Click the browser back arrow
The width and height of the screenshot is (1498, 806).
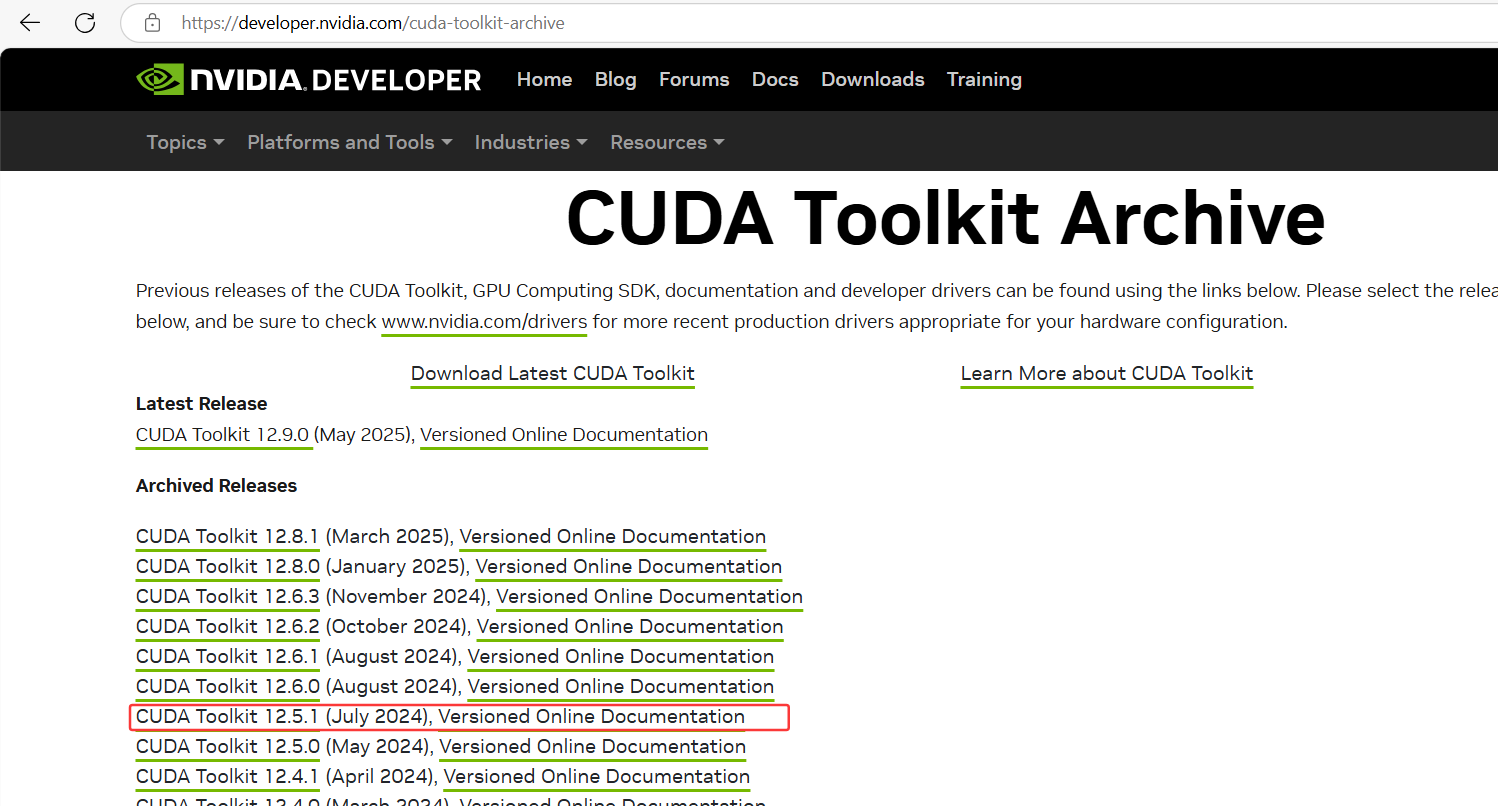pos(29,22)
